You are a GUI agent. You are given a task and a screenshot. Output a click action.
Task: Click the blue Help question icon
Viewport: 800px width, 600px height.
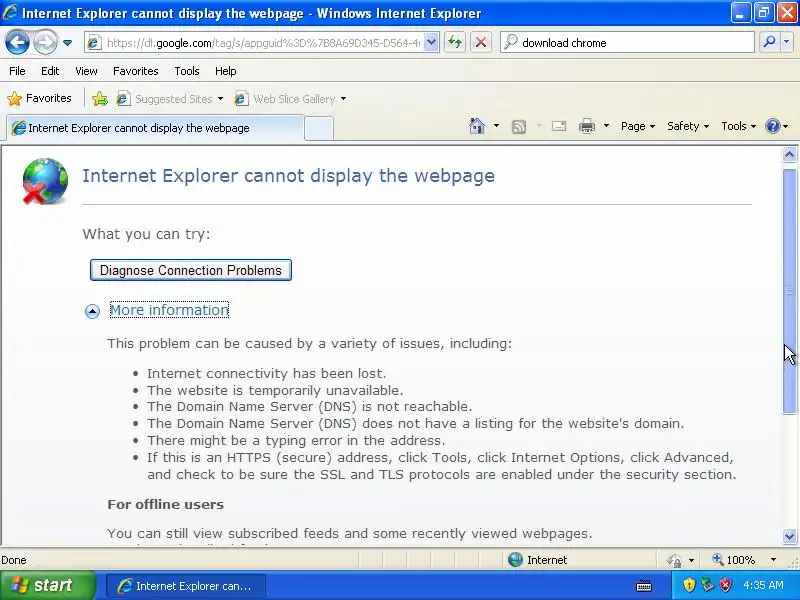click(x=773, y=126)
